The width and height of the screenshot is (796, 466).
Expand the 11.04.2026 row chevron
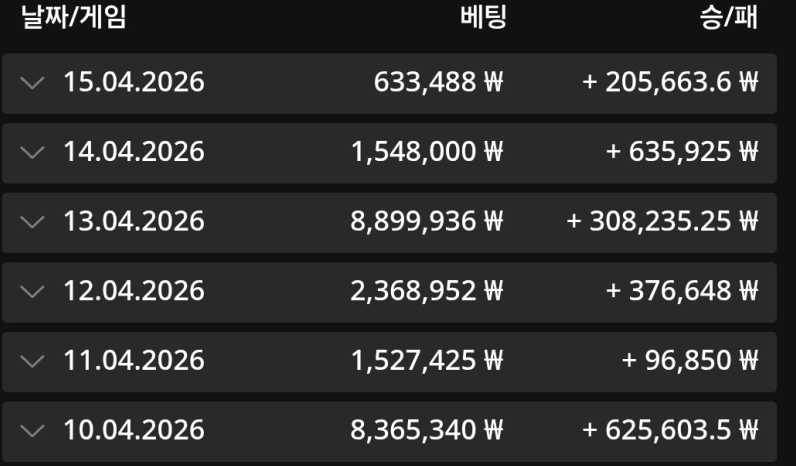32,360
